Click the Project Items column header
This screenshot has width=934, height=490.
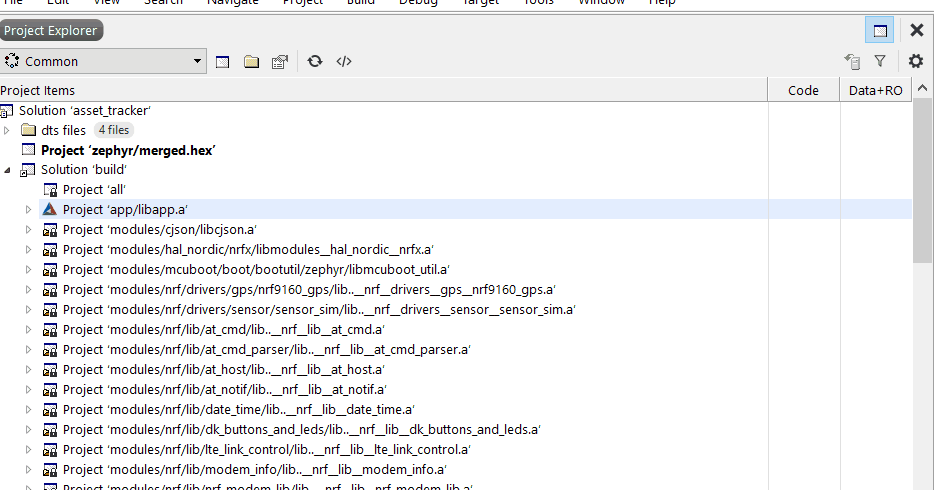pos(380,90)
